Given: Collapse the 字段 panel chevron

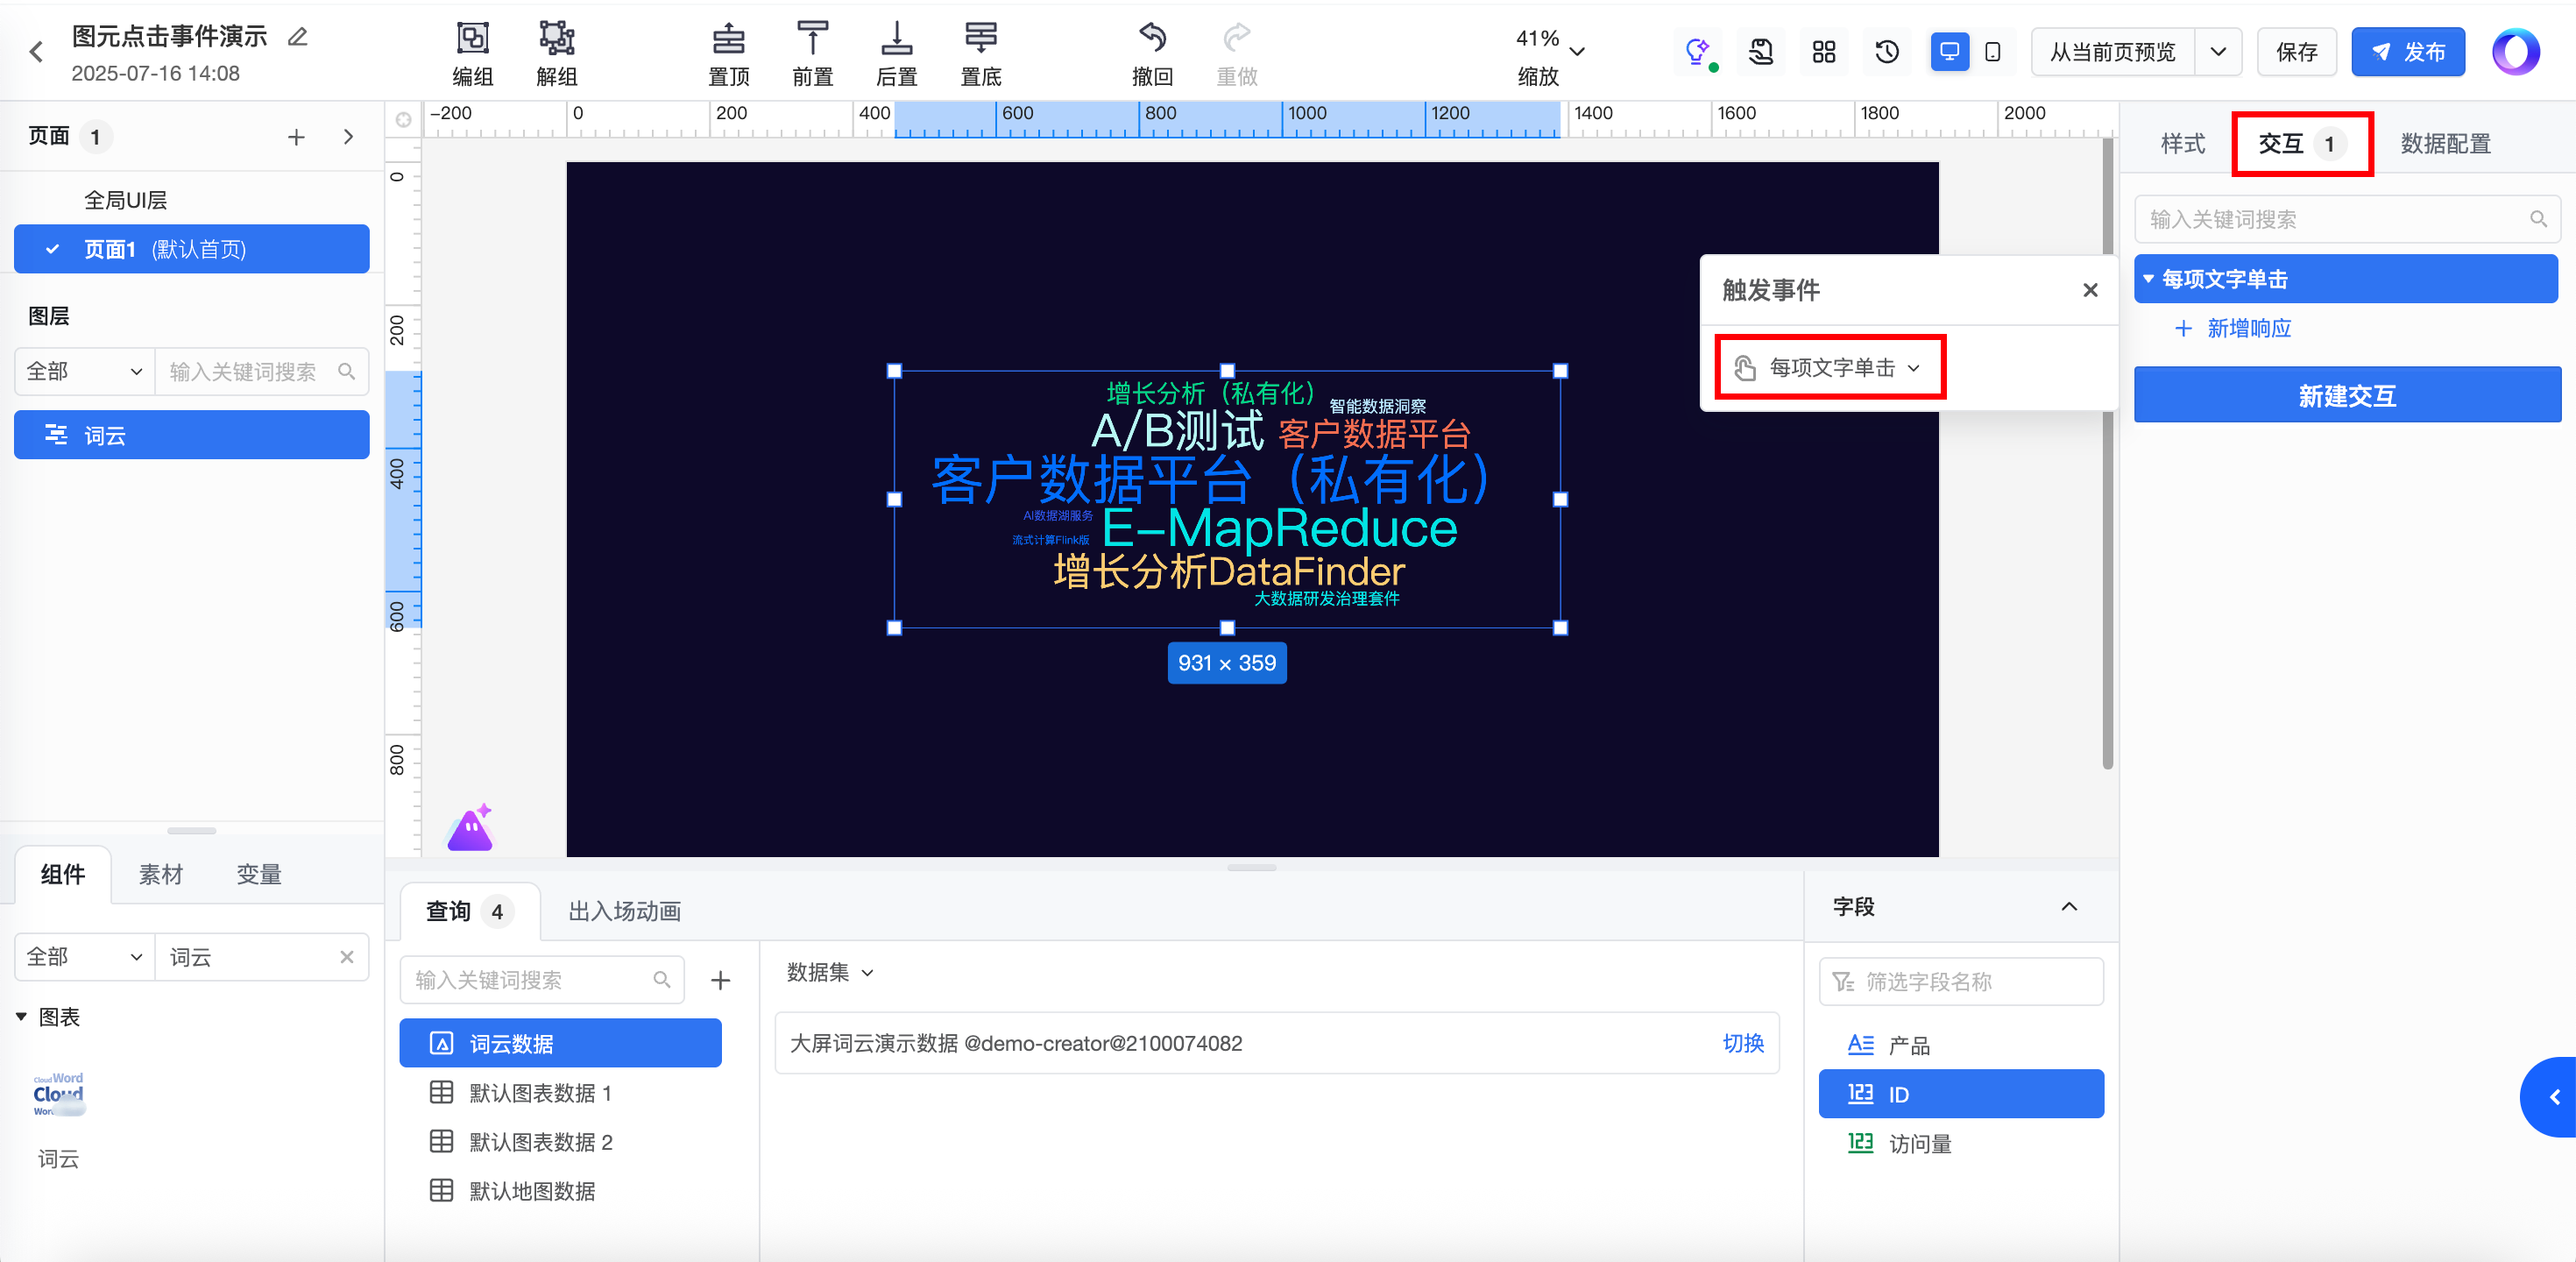Looking at the screenshot, I should click(x=2069, y=907).
